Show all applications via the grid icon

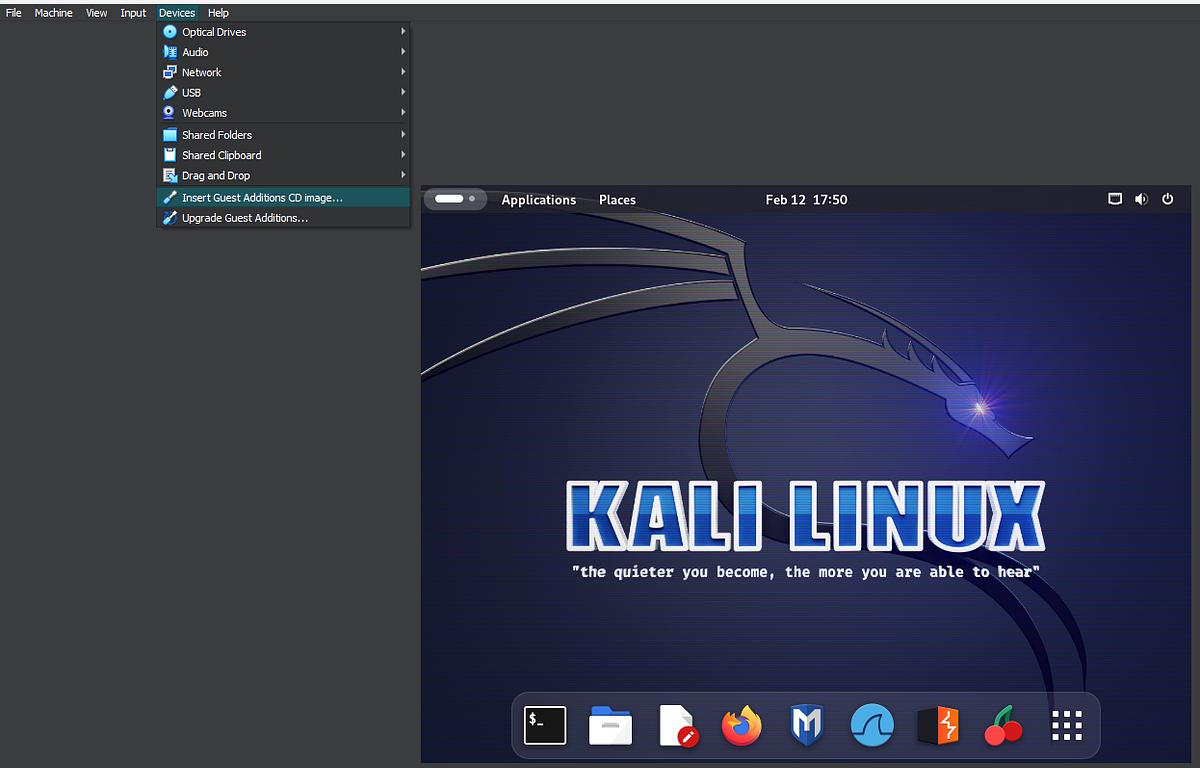[1066, 726]
